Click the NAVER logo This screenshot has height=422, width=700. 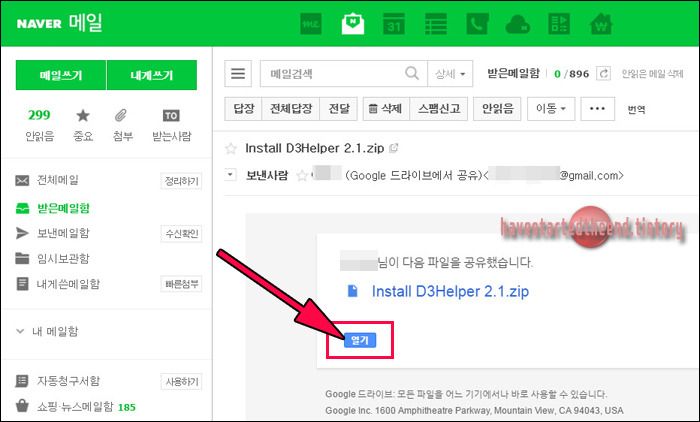[x=39, y=24]
